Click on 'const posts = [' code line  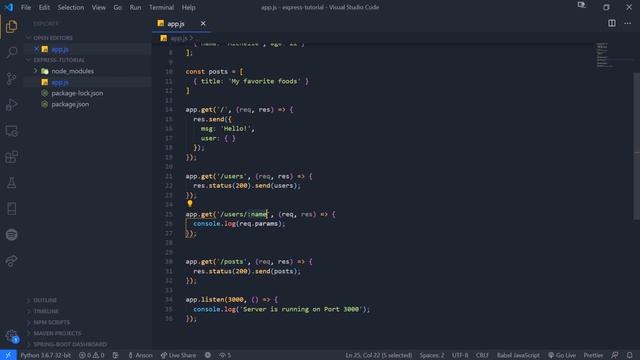[x=214, y=71]
